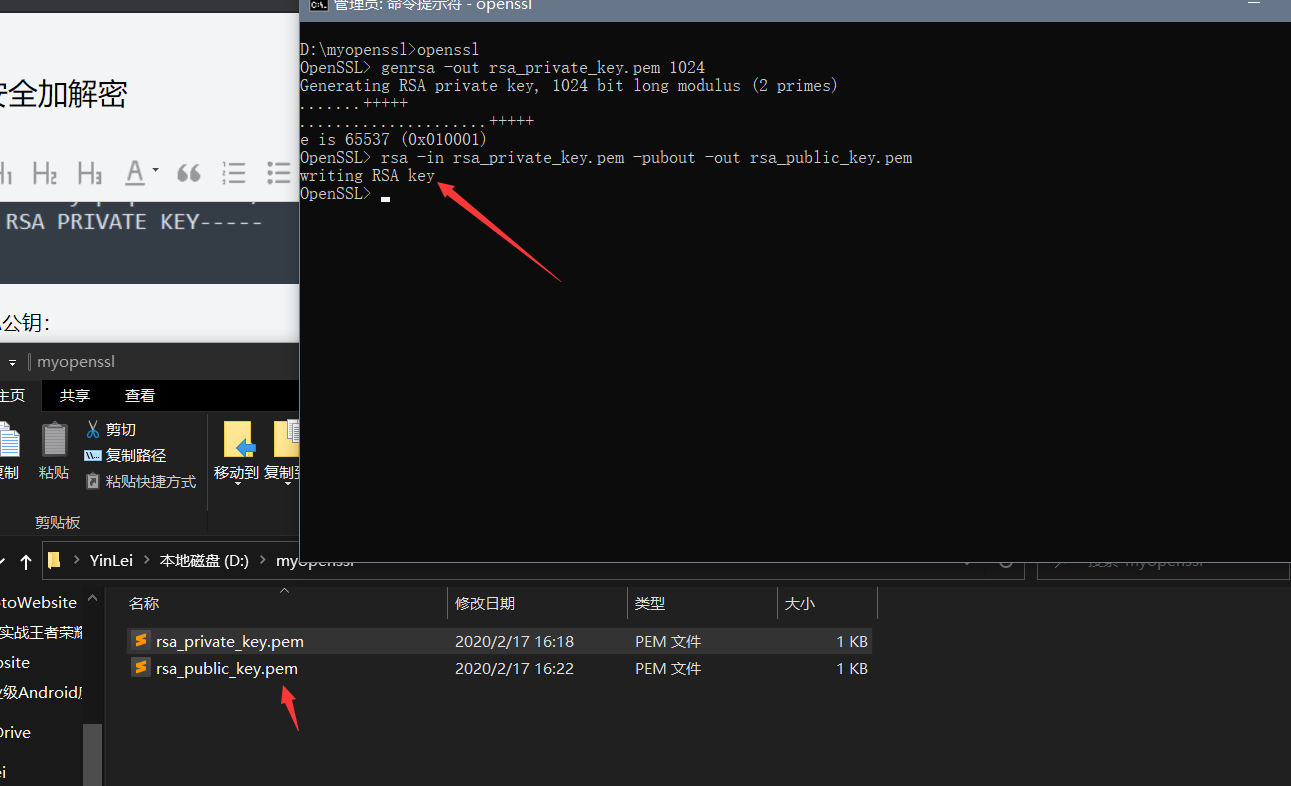Open the quick access toolbar dropdown arrow
Viewport: 1291px width, 786px height.
12,362
